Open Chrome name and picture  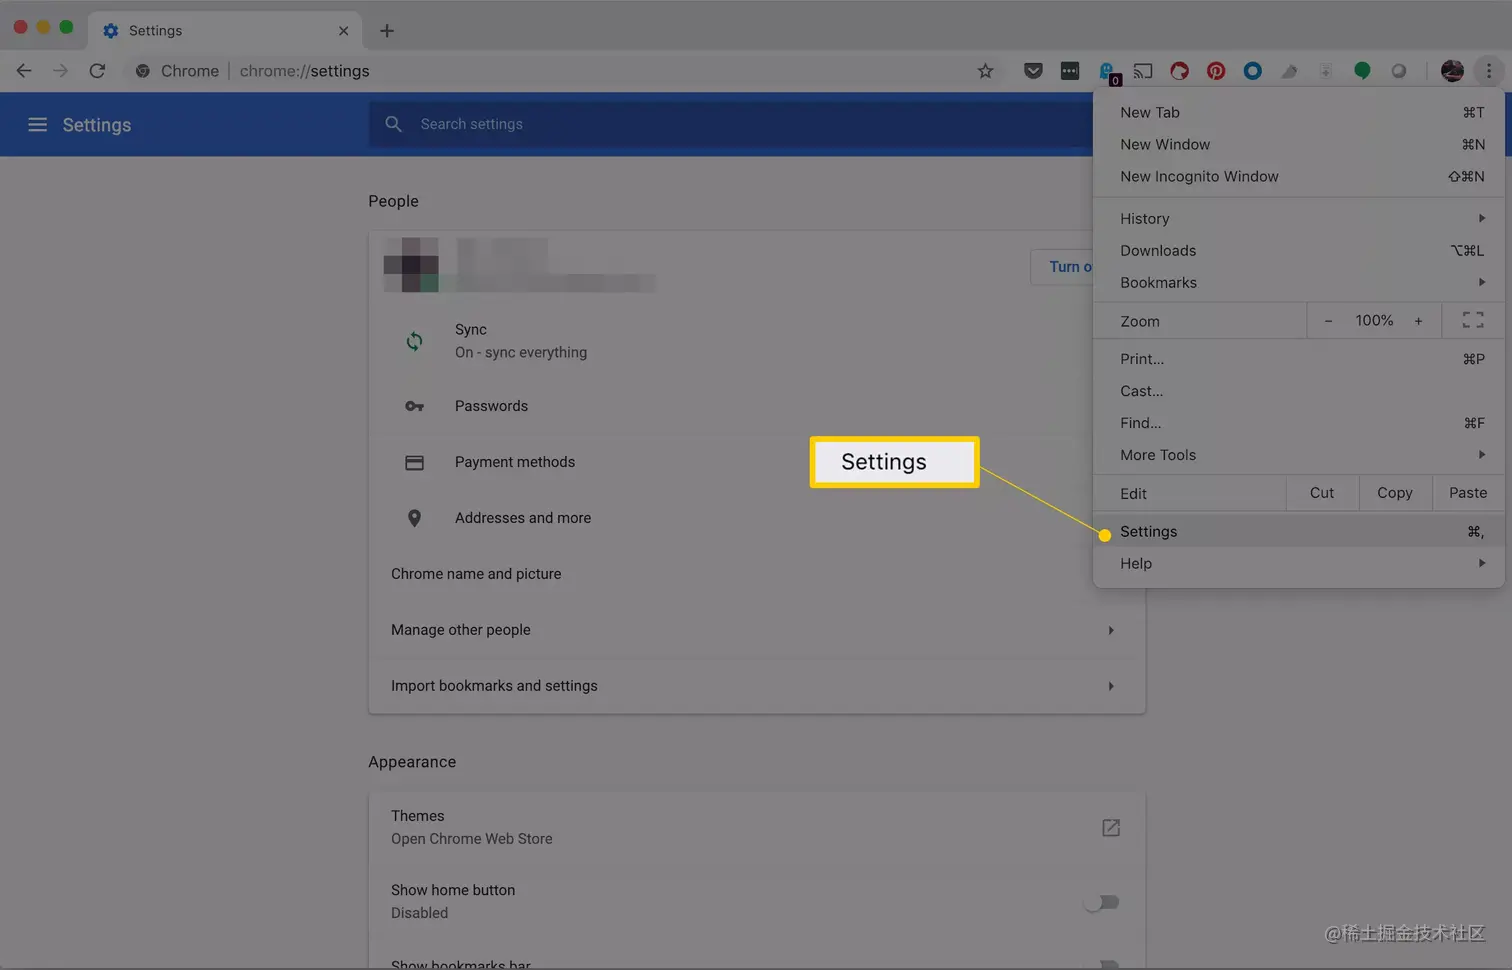pyautogui.click(x=756, y=574)
